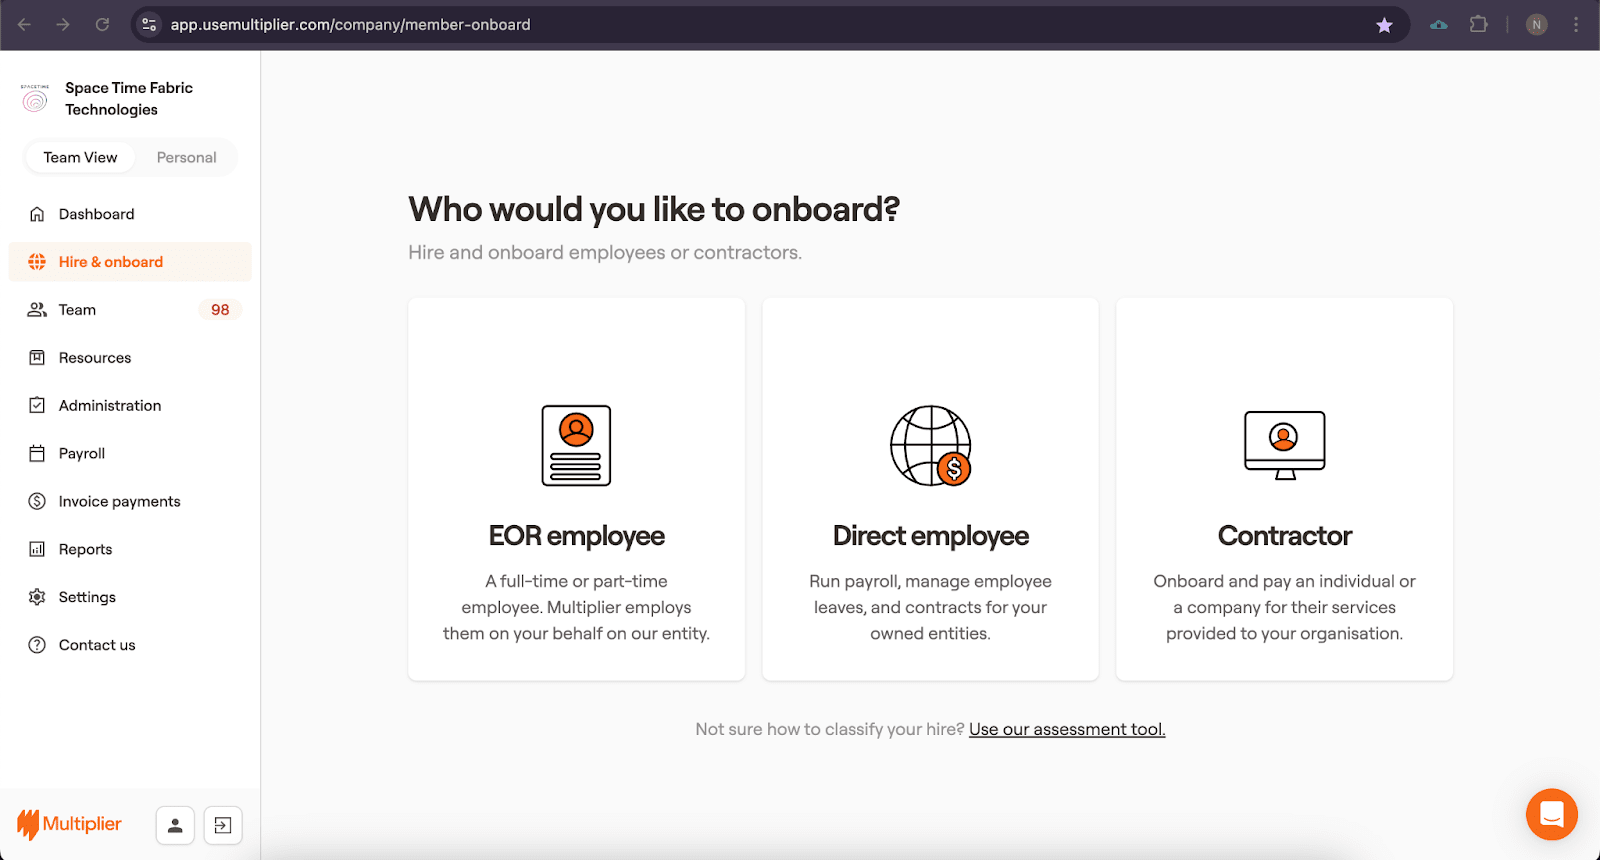This screenshot has width=1600, height=860.
Task: View Reports from sidebar
Action: click(x=130, y=550)
